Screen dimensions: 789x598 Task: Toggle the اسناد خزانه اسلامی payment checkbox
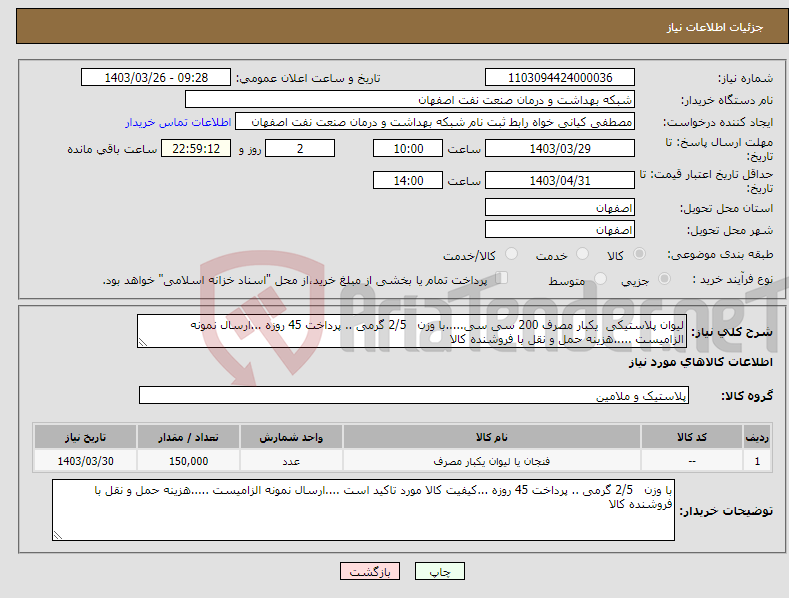(501, 278)
